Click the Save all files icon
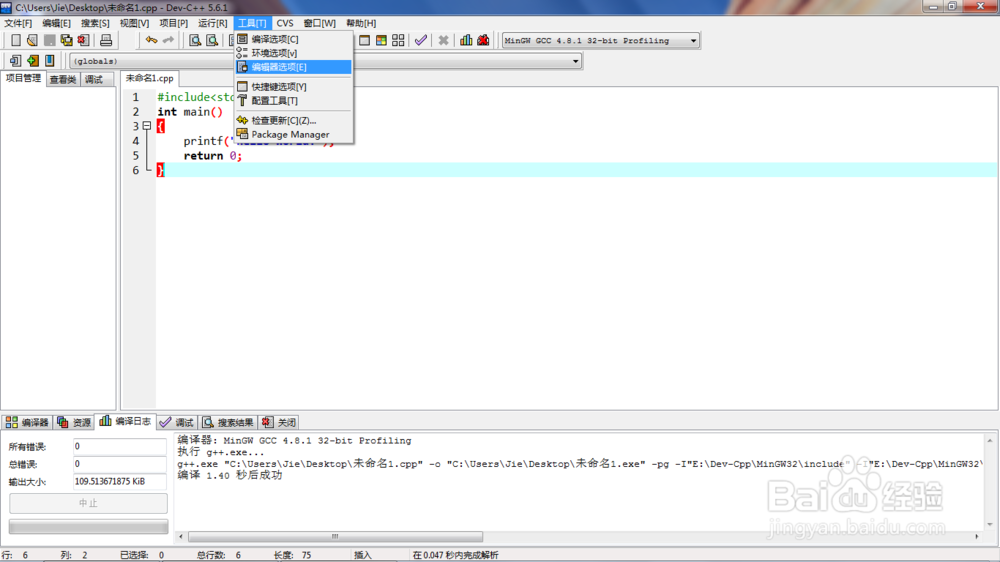The image size is (1000, 562). coord(66,40)
